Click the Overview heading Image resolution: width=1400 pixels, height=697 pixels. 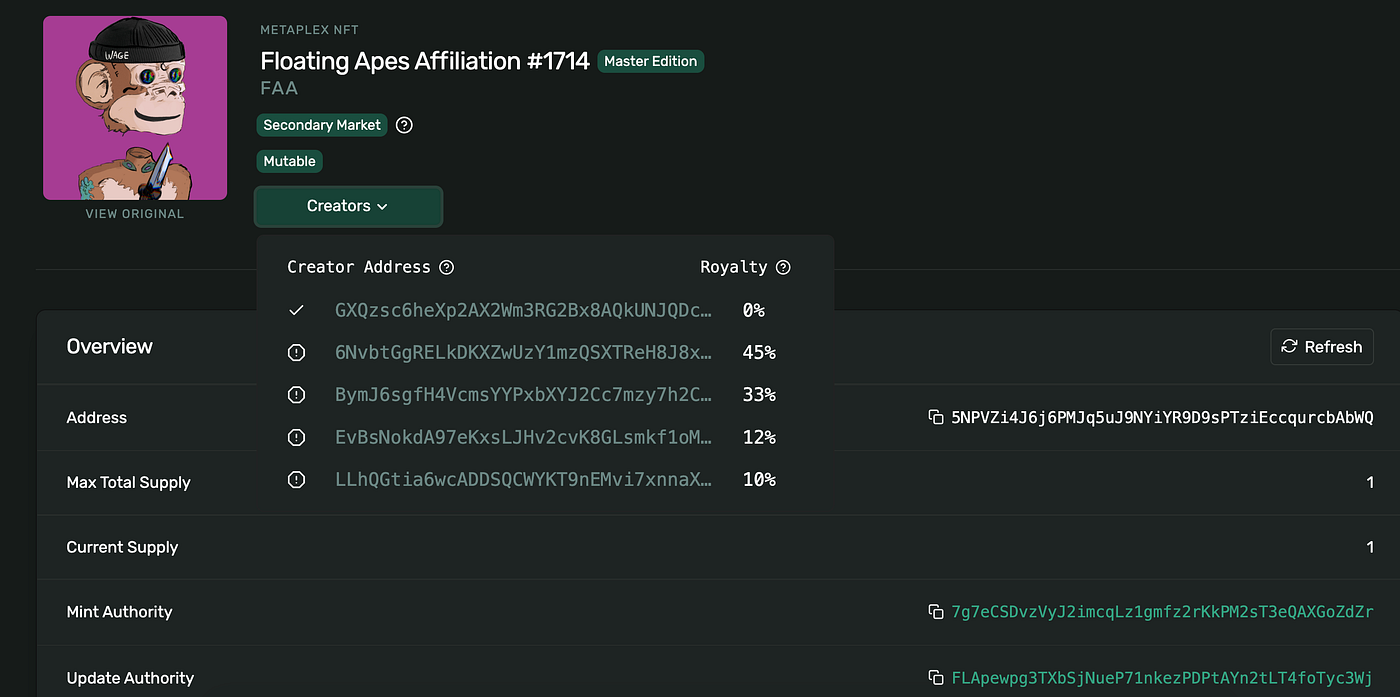point(110,346)
